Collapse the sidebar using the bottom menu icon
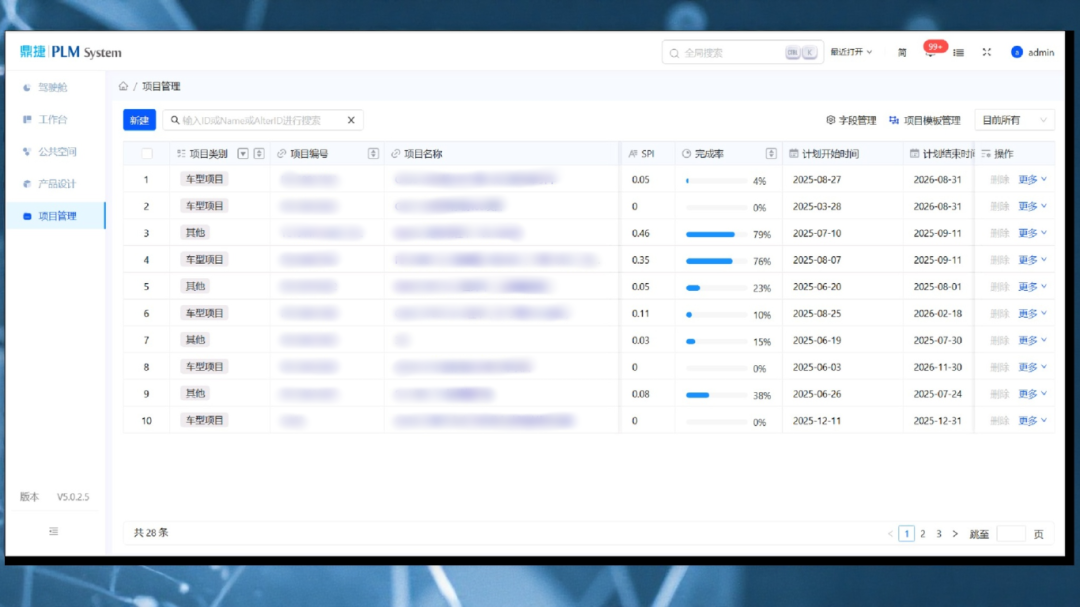The height and width of the screenshot is (607, 1080). [x=54, y=532]
